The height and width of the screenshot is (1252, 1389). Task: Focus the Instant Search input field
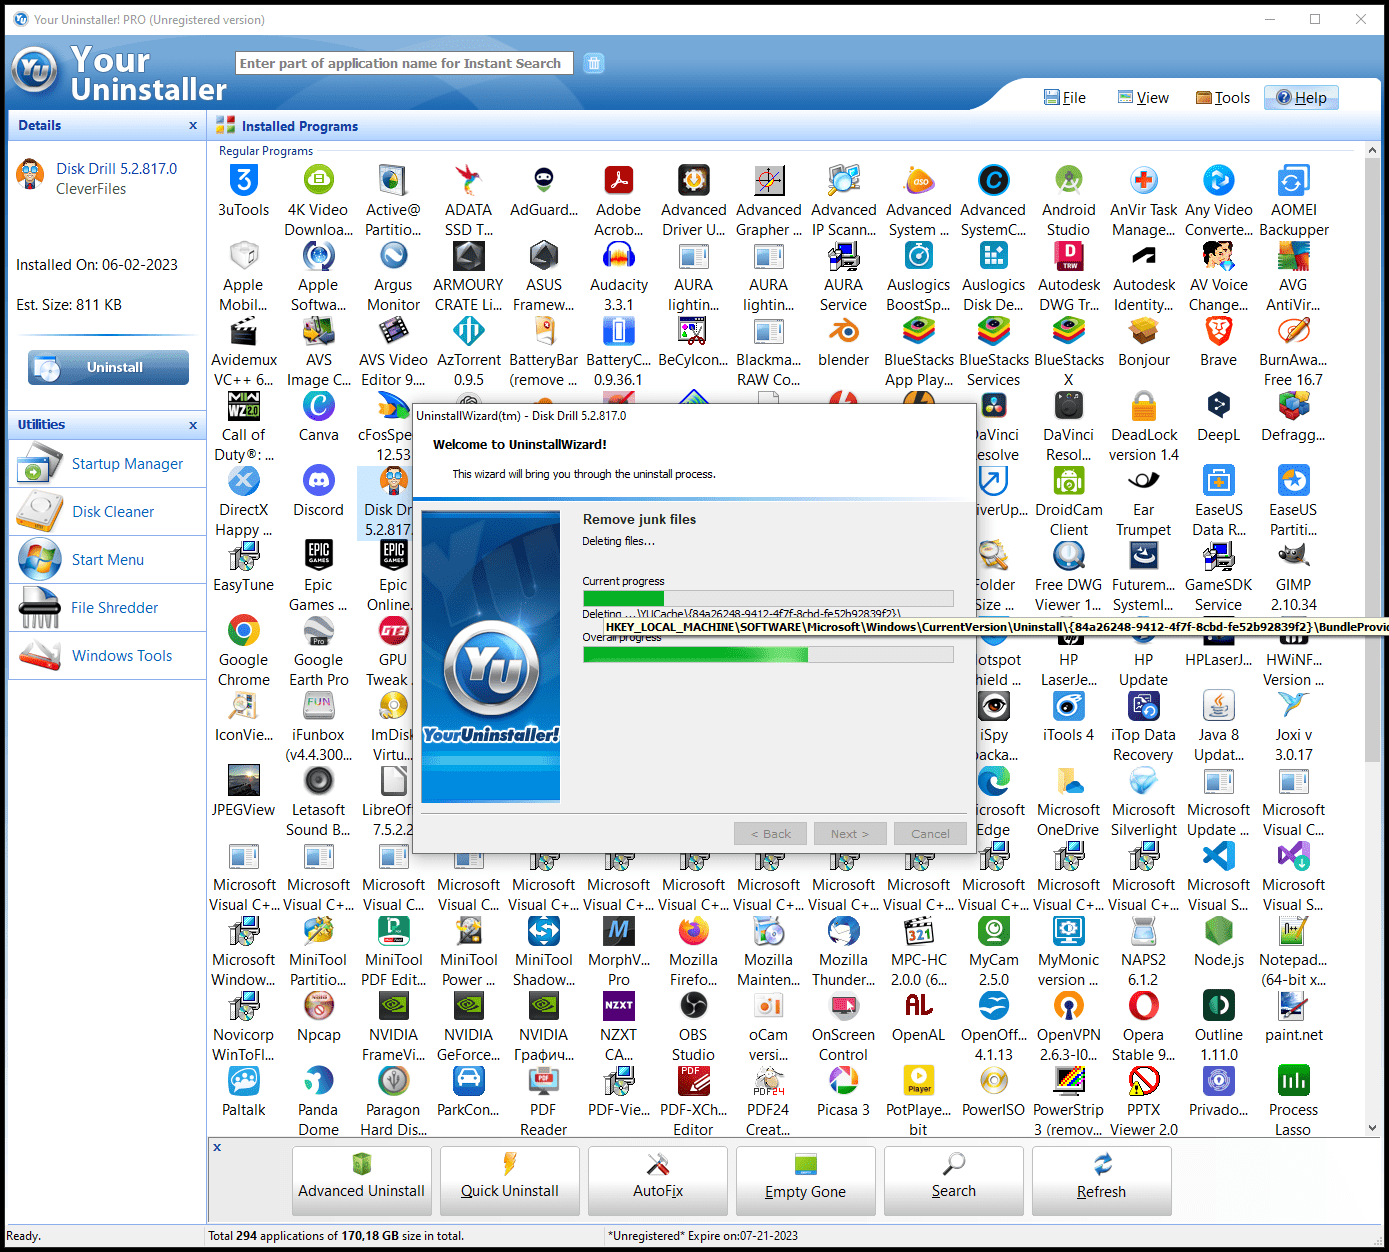[x=404, y=63]
